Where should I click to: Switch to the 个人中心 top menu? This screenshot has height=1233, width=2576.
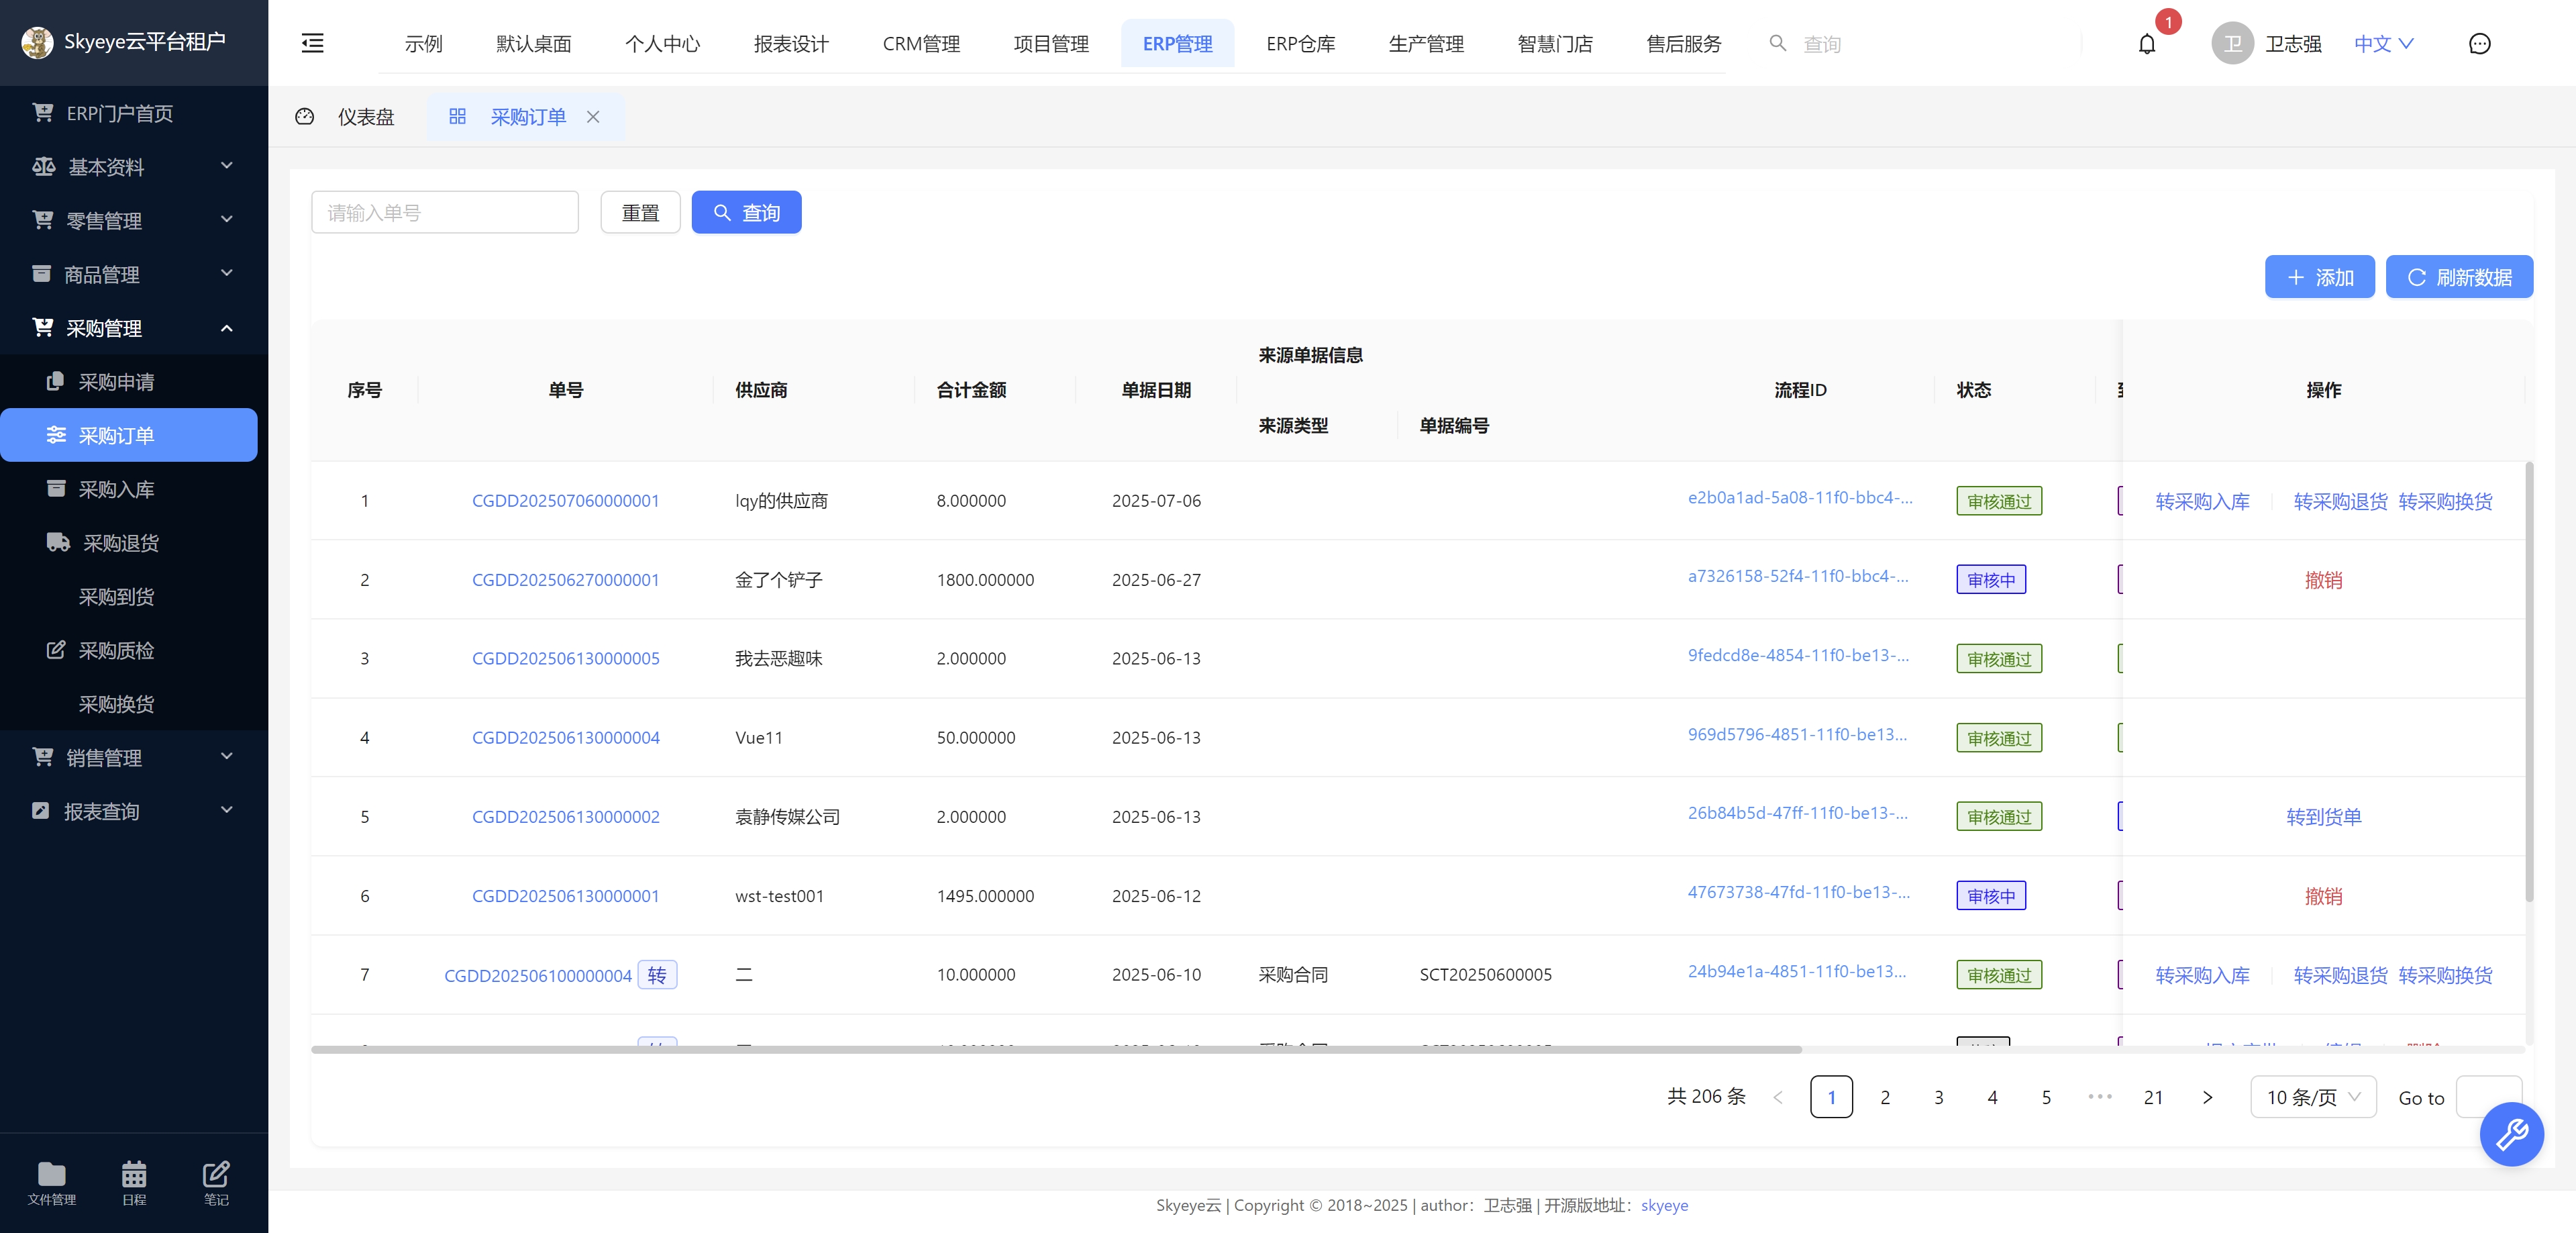pos(662,44)
